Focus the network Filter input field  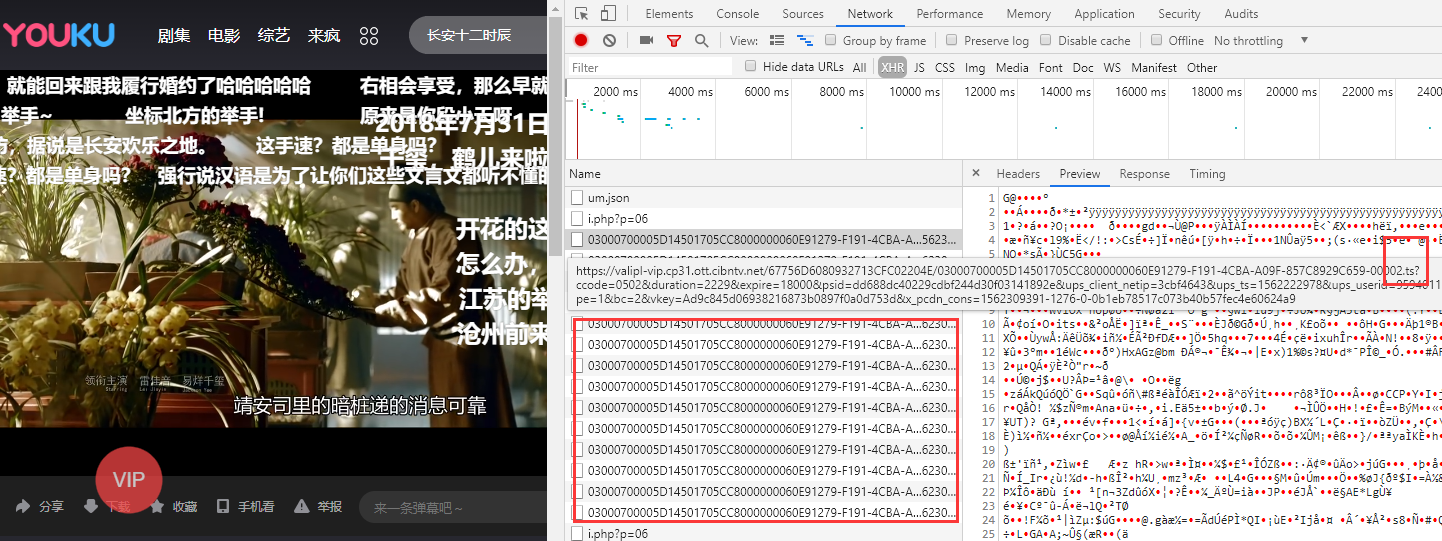(x=650, y=67)
